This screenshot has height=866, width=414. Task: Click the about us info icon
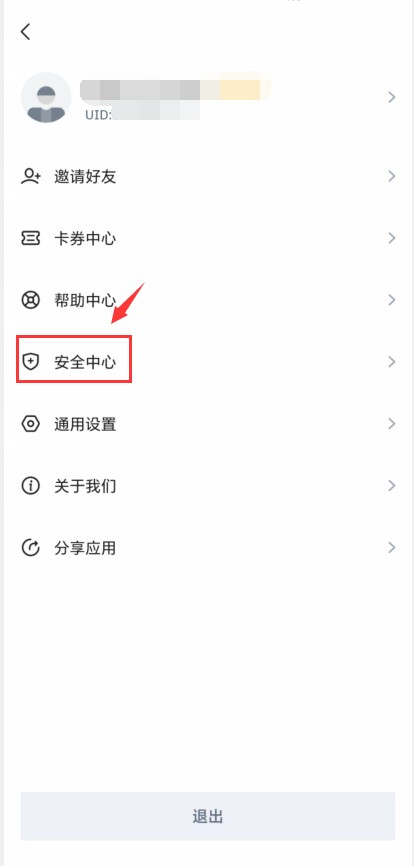coord(30,486)
